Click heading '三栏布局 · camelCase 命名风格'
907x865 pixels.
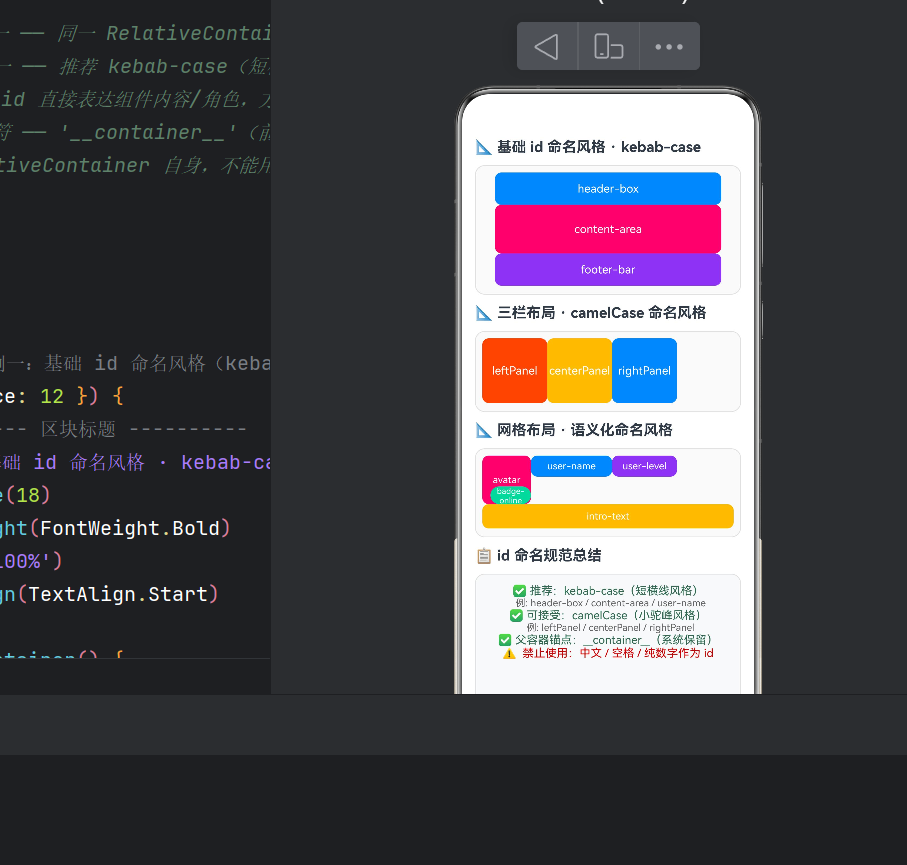click(x=602, y=313)
